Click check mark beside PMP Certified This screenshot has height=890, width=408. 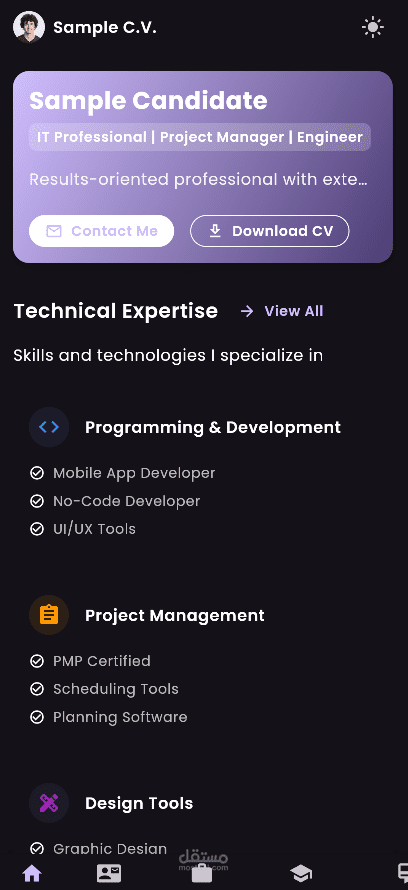tap(37, 661)
